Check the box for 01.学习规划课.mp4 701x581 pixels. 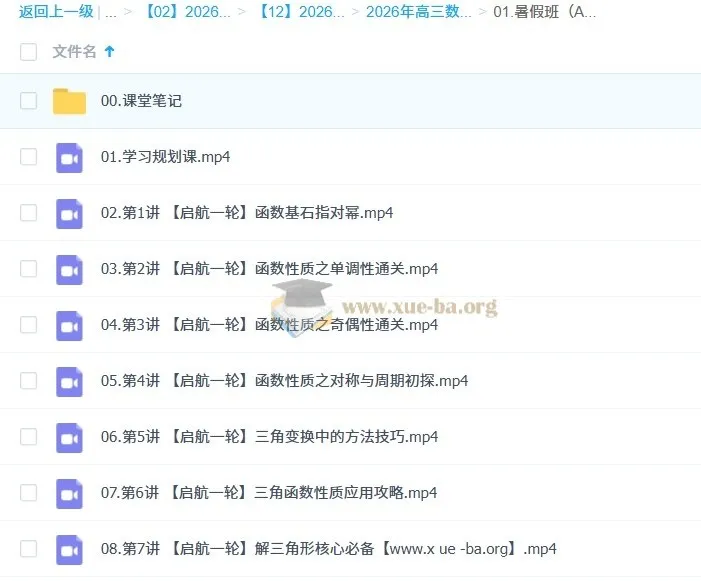(29, 157)
